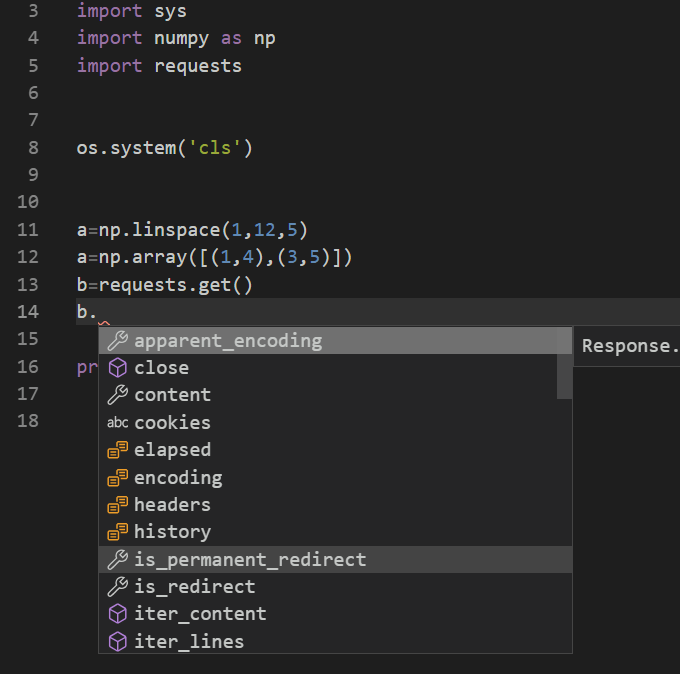Click the field icon next to elapsed
Screen dimensions: 680x674
[x=118, y=450]
